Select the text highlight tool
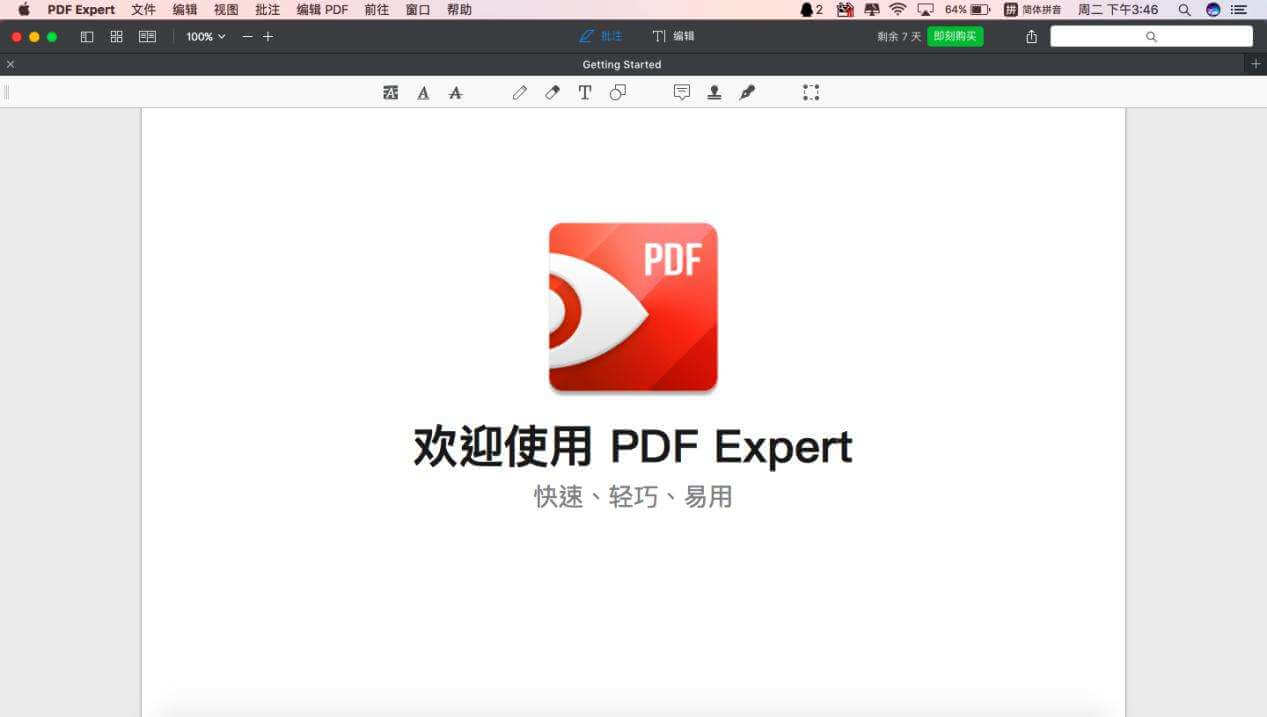The image size is (1267, 717). click(x=391, y=92)
